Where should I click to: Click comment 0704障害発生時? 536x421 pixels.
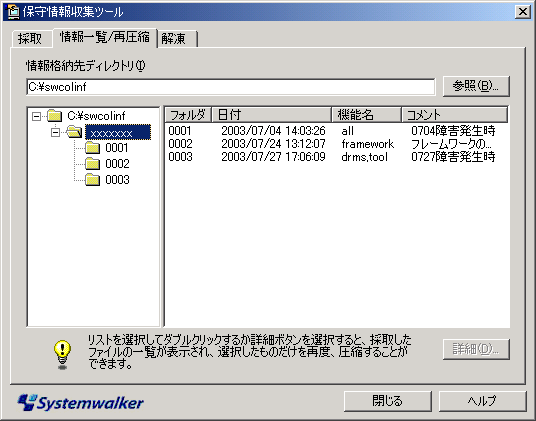coord(453,131)
